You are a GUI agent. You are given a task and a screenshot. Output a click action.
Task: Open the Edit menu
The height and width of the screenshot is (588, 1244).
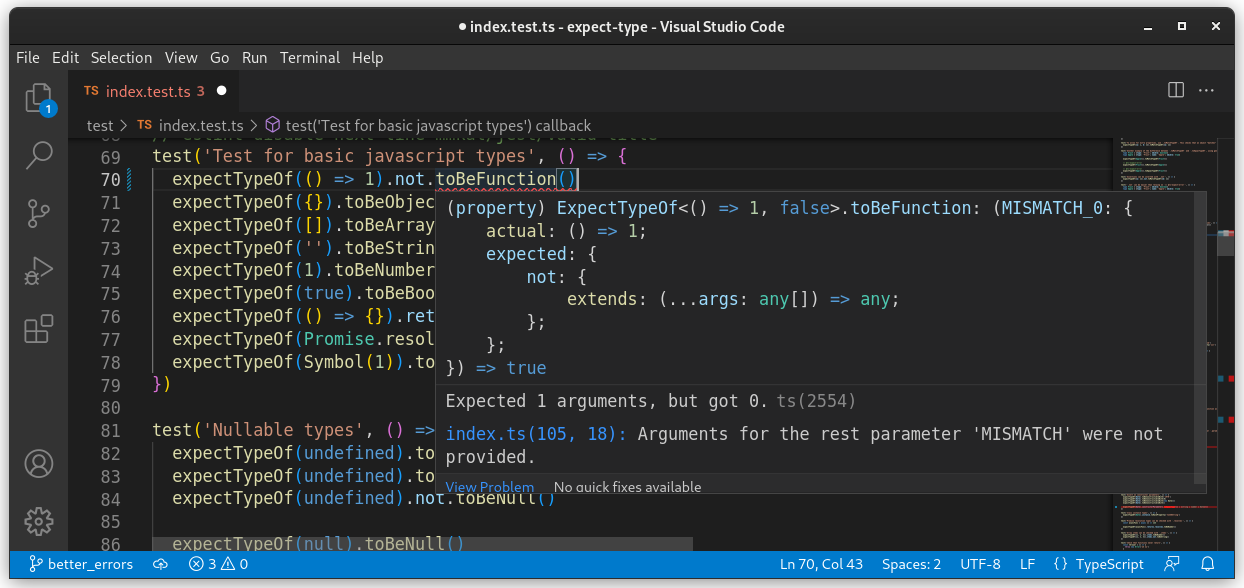[x=65, y=58]
